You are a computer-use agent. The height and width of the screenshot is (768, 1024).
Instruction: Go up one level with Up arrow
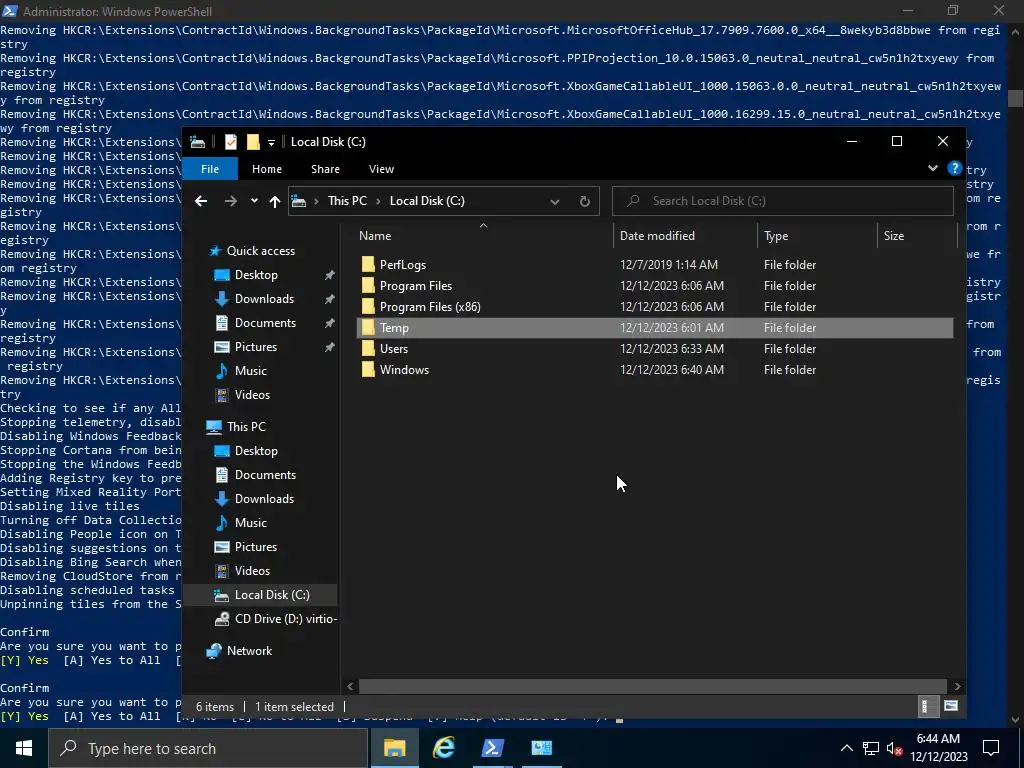(x=275, y=201)
